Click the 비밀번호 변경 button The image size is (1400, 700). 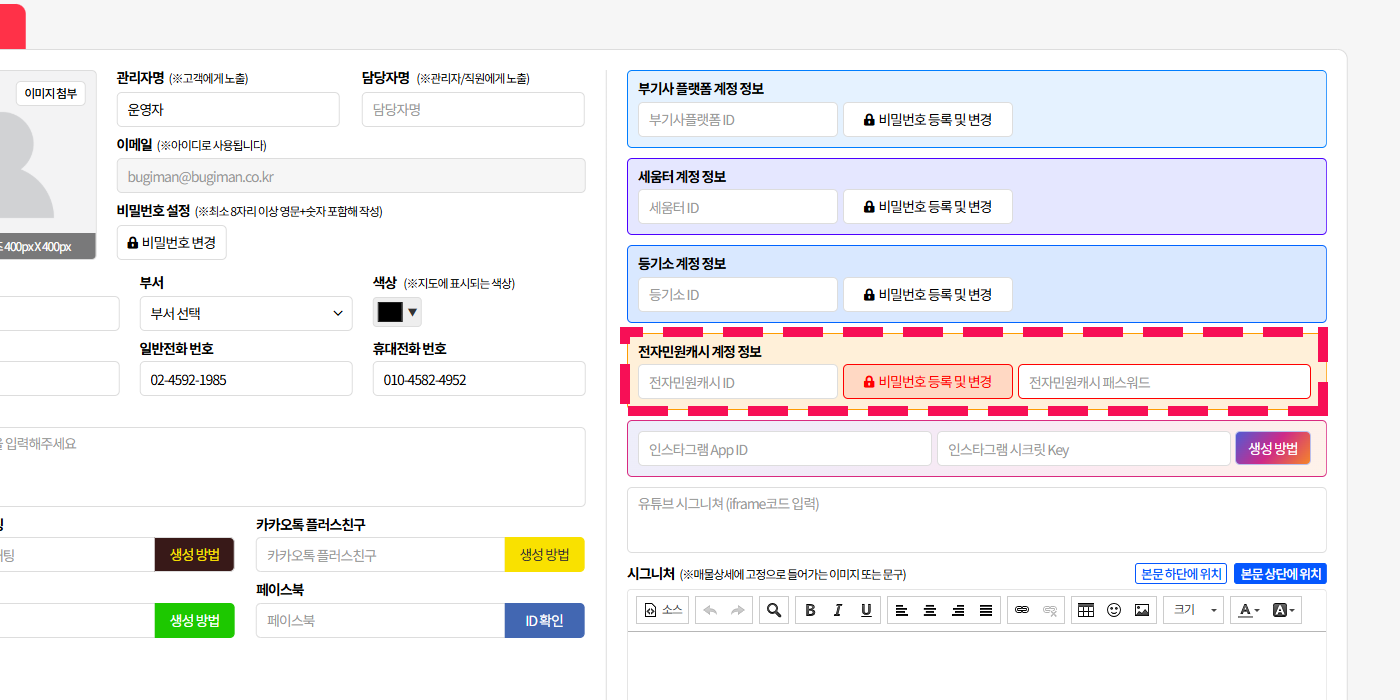pyautogui.click(x=172, y=243)
